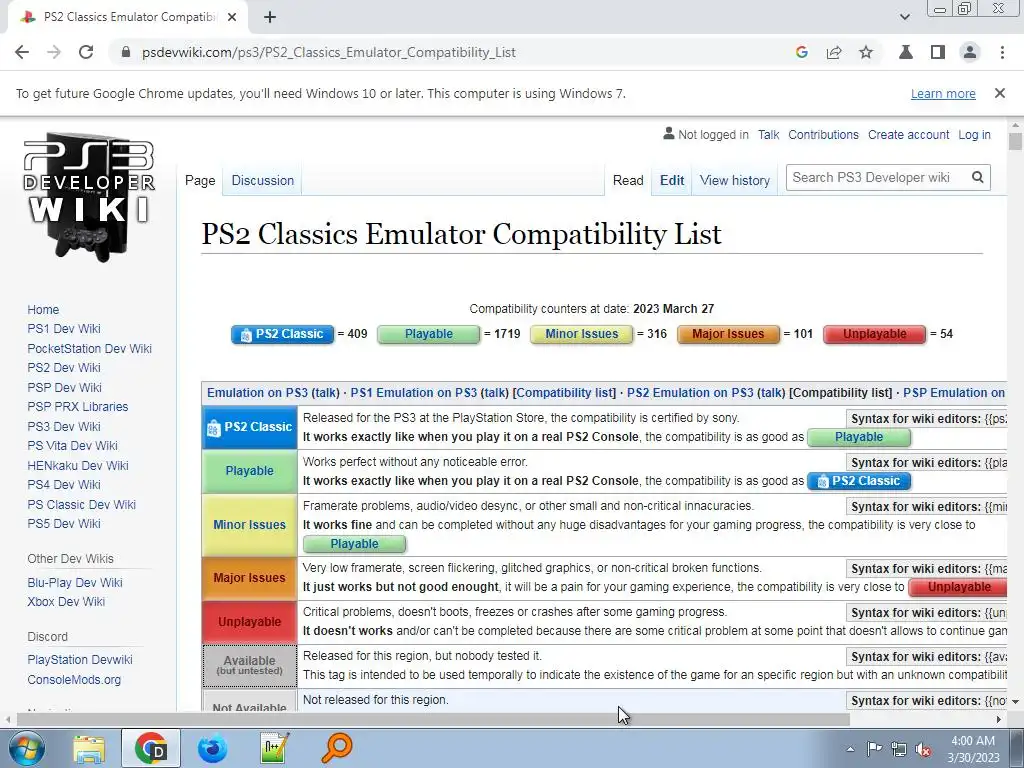Open PS2 Emulation on PS3 link
This screenshot has height=768, width=1024.
point(690,392)
